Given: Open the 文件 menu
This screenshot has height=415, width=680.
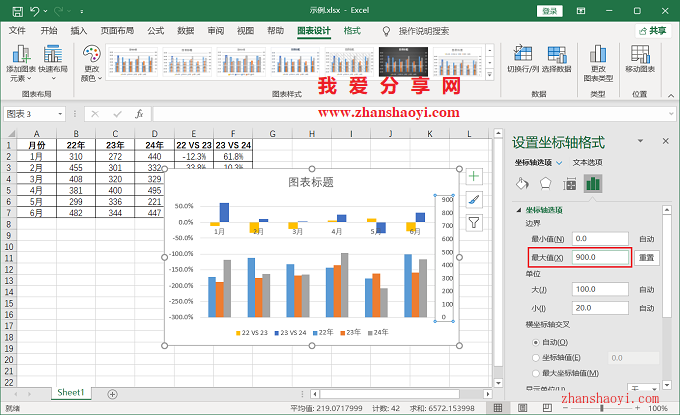Looking at the screenshot, I should (x=17, y=31).
